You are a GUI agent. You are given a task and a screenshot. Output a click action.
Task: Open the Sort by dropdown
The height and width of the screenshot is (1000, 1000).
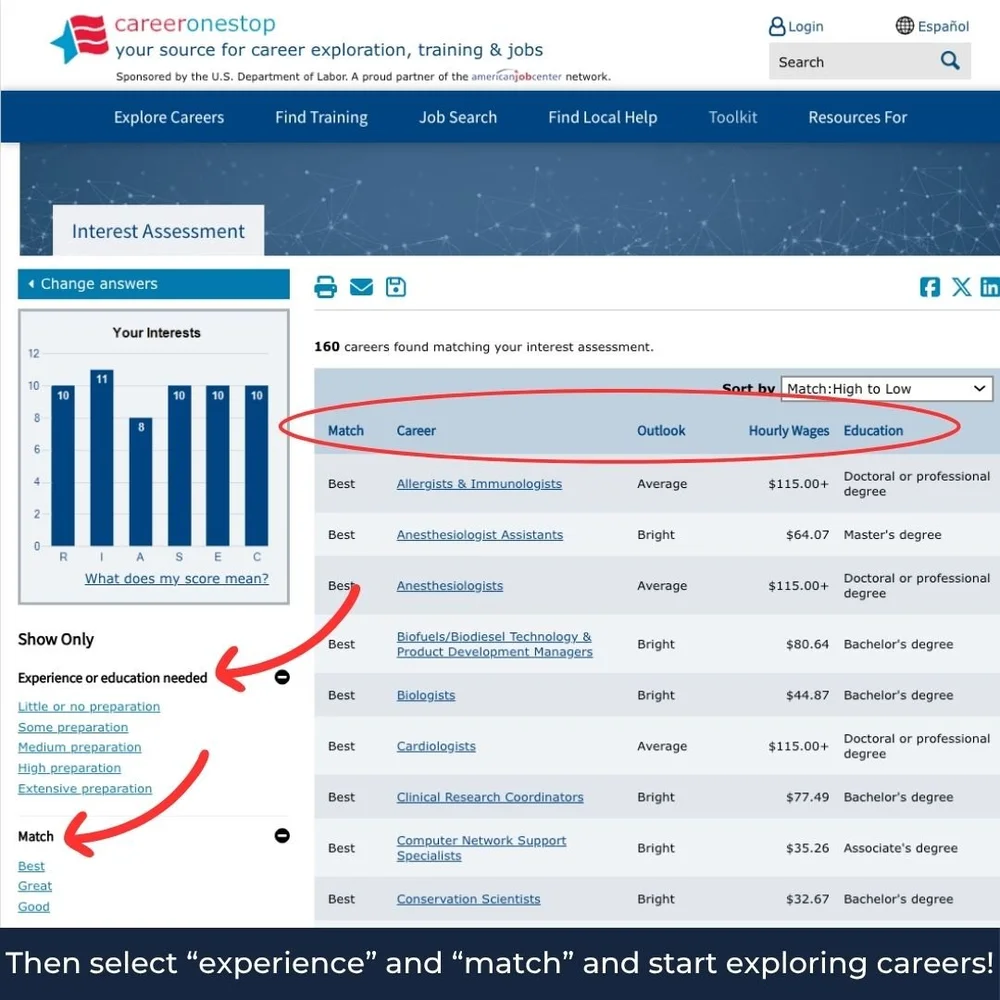[x=886, y=388]
